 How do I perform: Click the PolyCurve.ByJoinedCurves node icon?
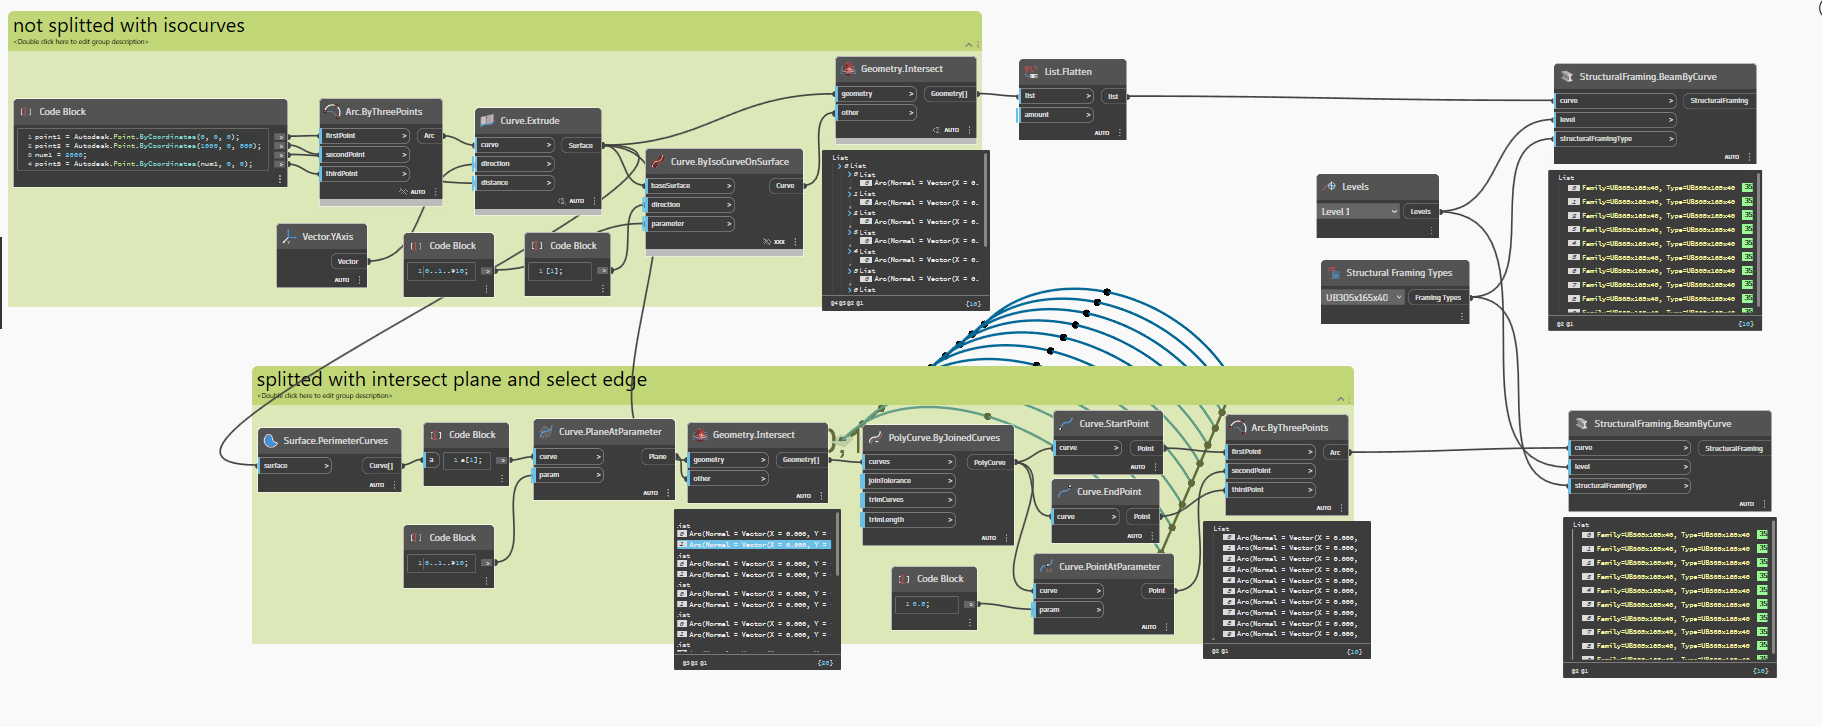(875, 437)
